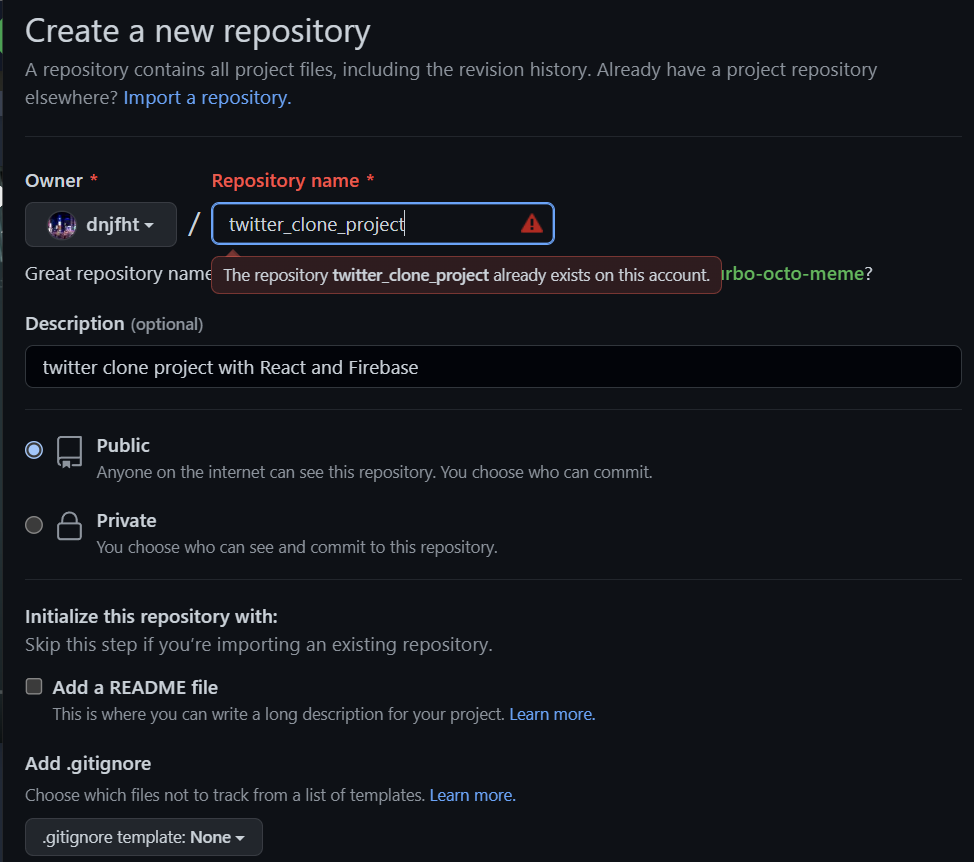974x862 pixels.
Task: Click the 'Repository name' label
Action: (286, 181)
